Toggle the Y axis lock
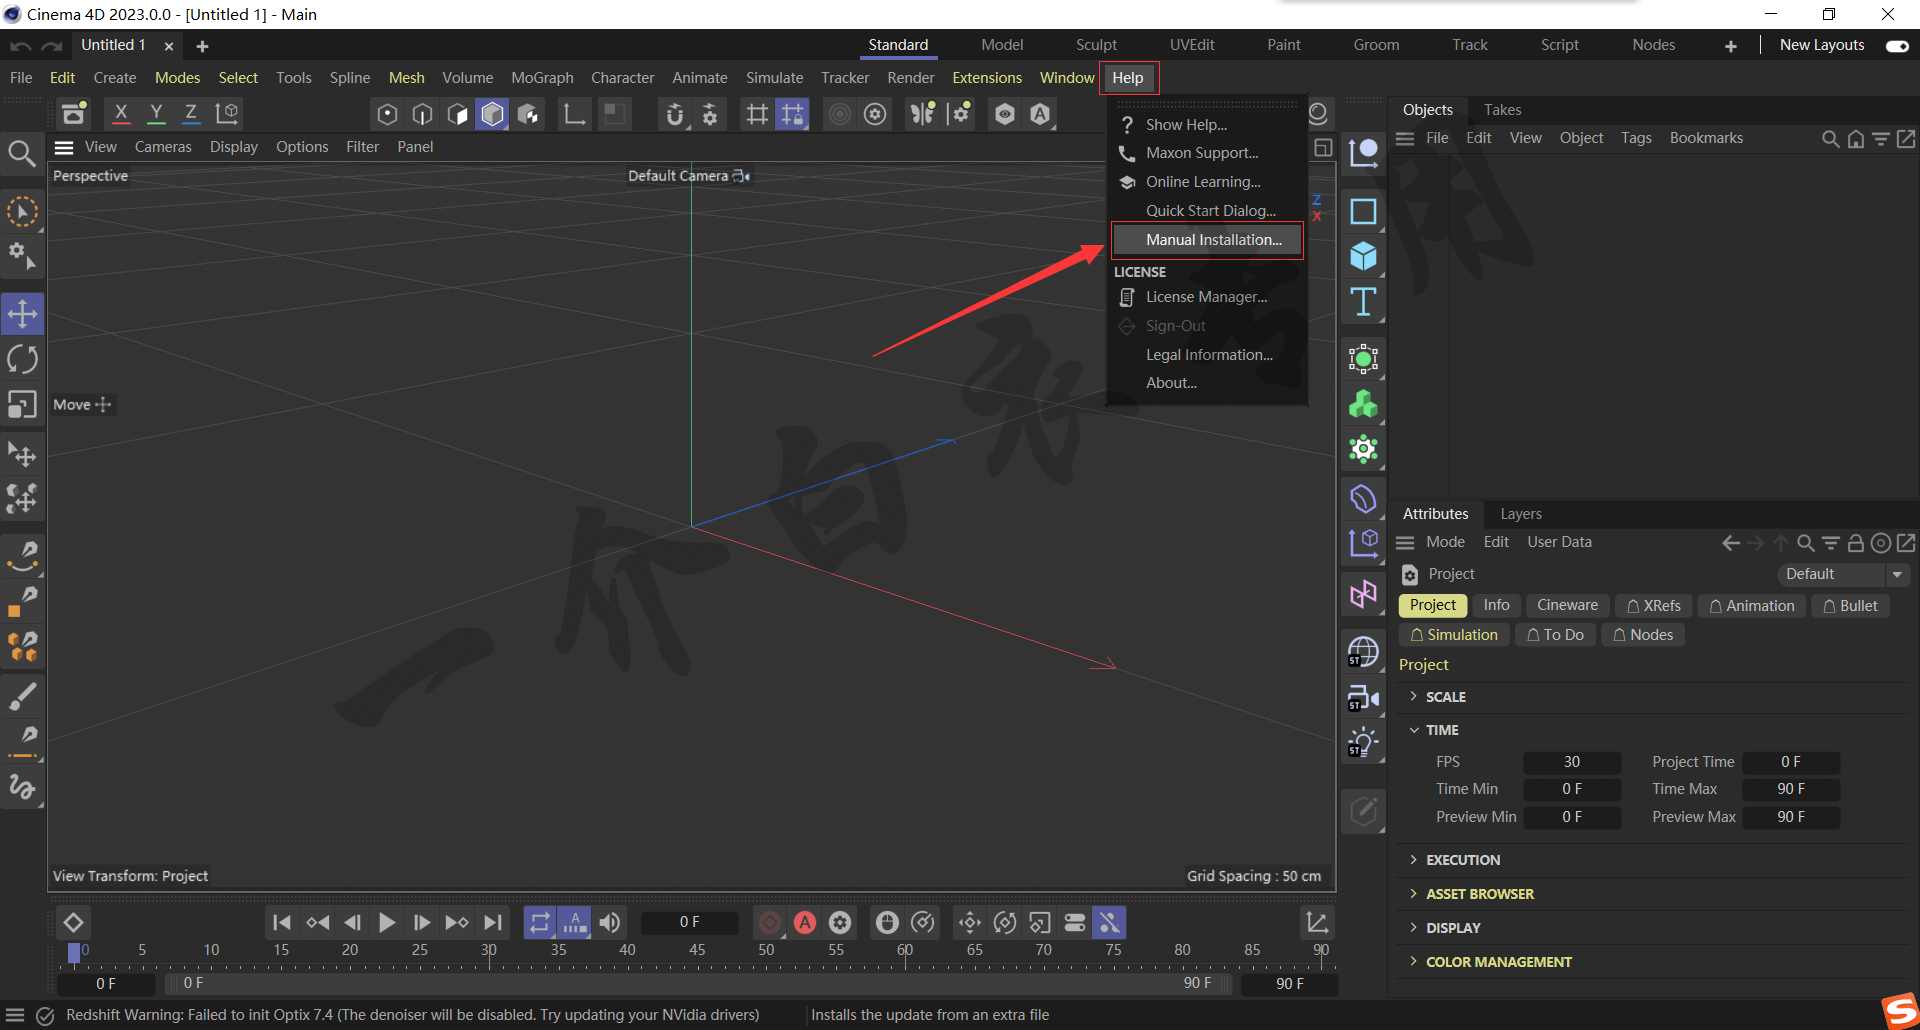Viewport: 1920px width, 1030px height. click(156, 114)
